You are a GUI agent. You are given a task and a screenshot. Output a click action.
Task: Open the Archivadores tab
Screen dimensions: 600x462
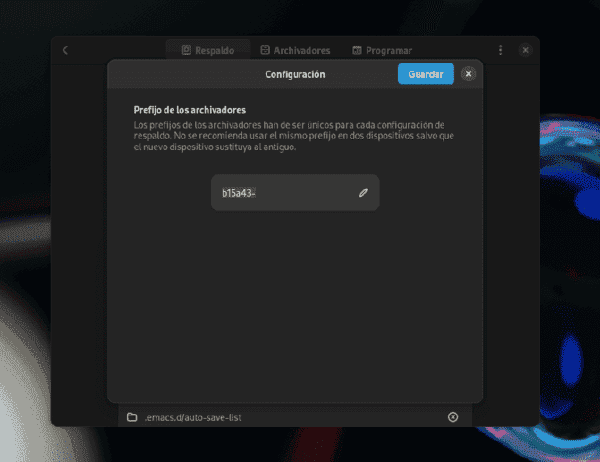coord(295,50)
